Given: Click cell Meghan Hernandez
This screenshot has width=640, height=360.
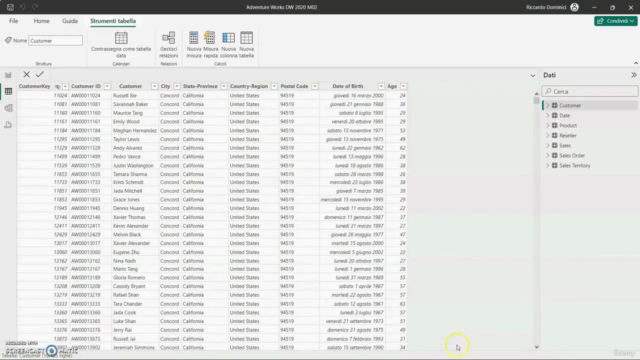Looking at the screenshot, I should 135,131.
